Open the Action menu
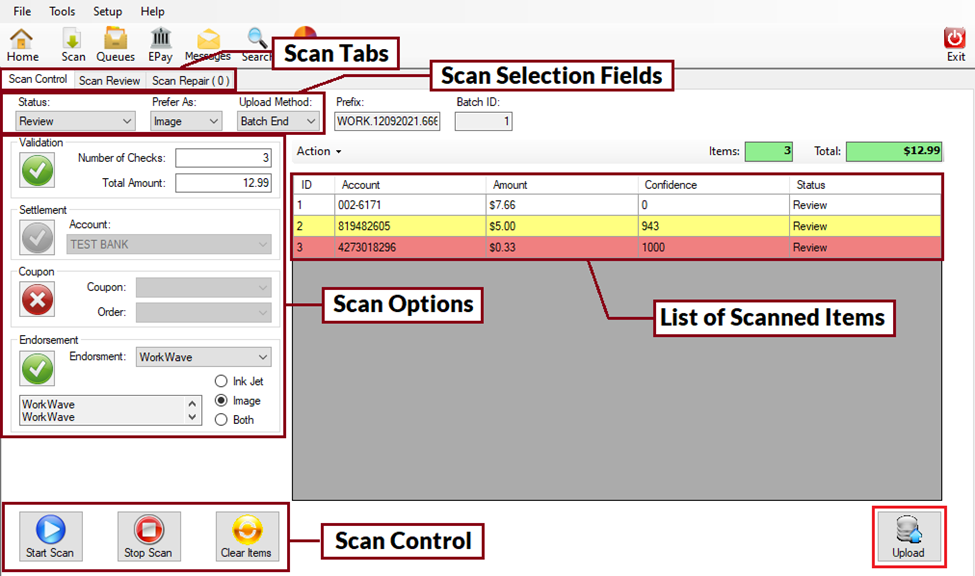 pyautogui.click(x=317, y=151)
